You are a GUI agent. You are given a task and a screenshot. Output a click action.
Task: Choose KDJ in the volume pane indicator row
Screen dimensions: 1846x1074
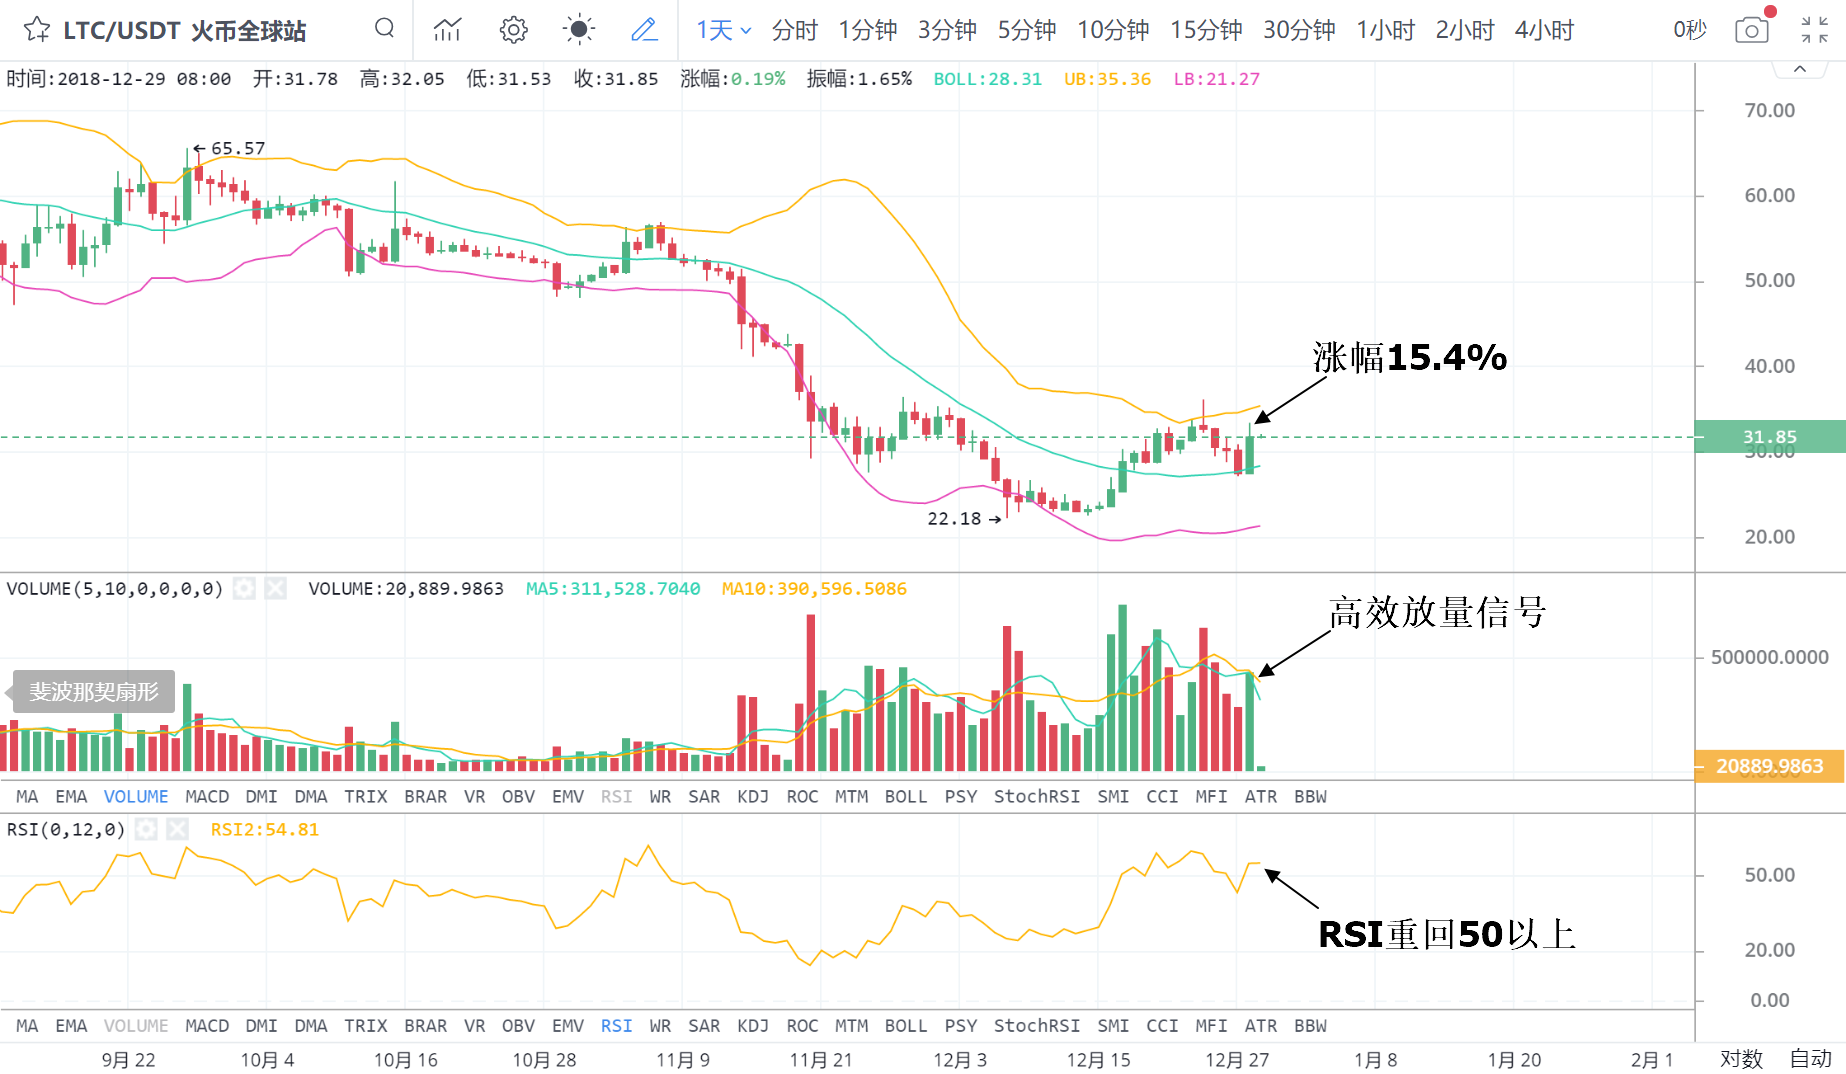753,796
